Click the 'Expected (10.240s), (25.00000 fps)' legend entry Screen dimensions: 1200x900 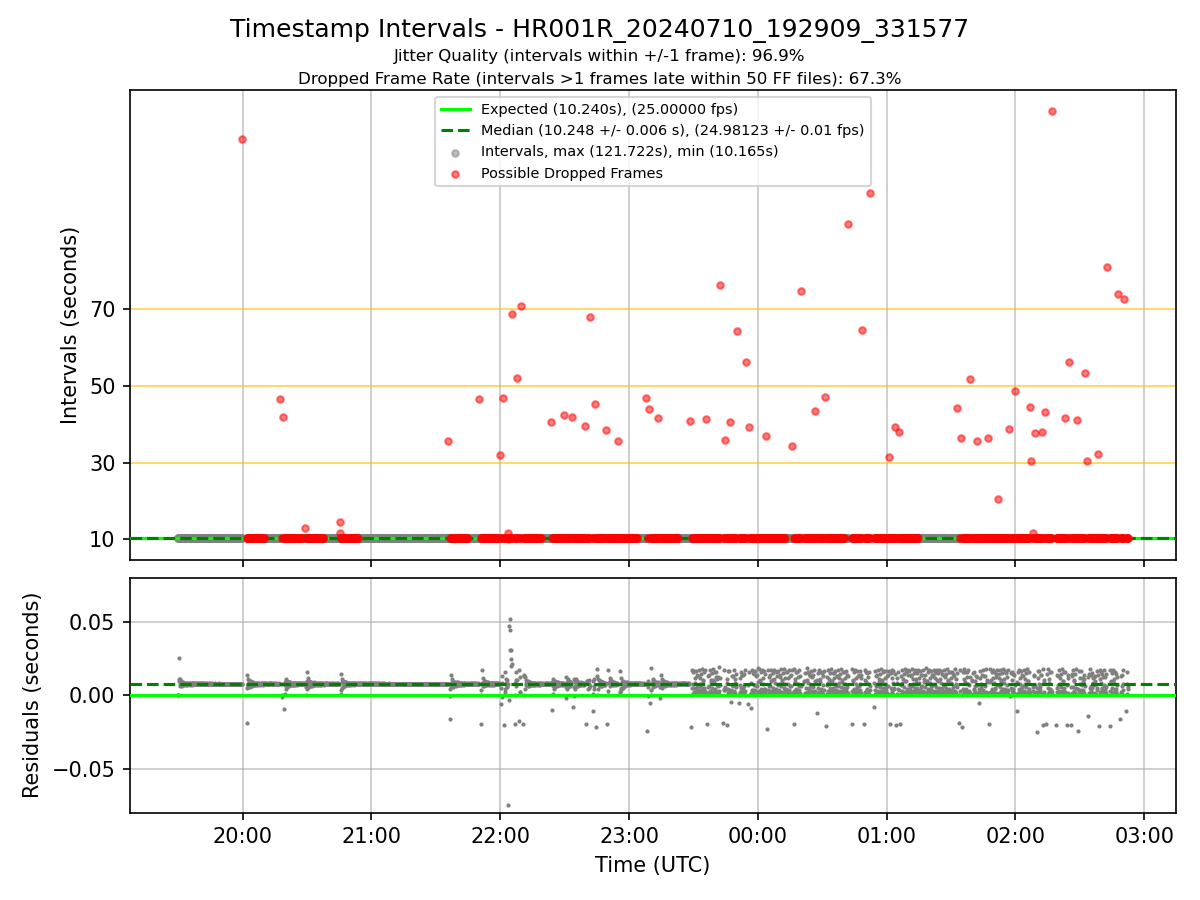(610, 109)
